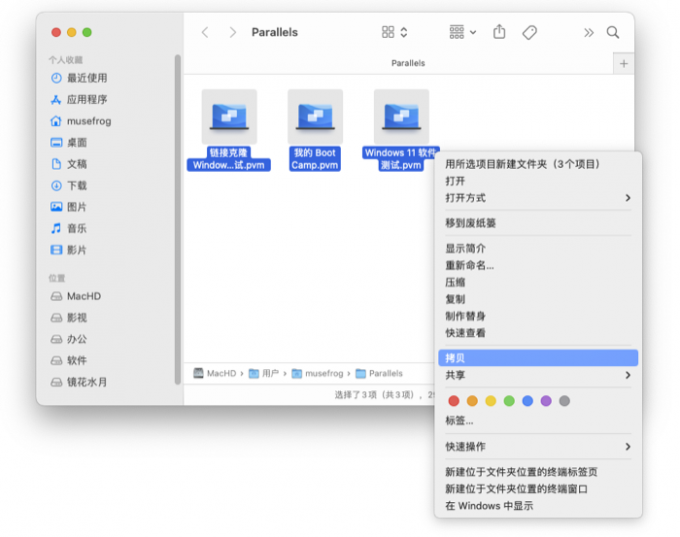Open 下载 in the sidebar
Image resolution: width=680 pixels, height=537 pixels.
[69, 186]
